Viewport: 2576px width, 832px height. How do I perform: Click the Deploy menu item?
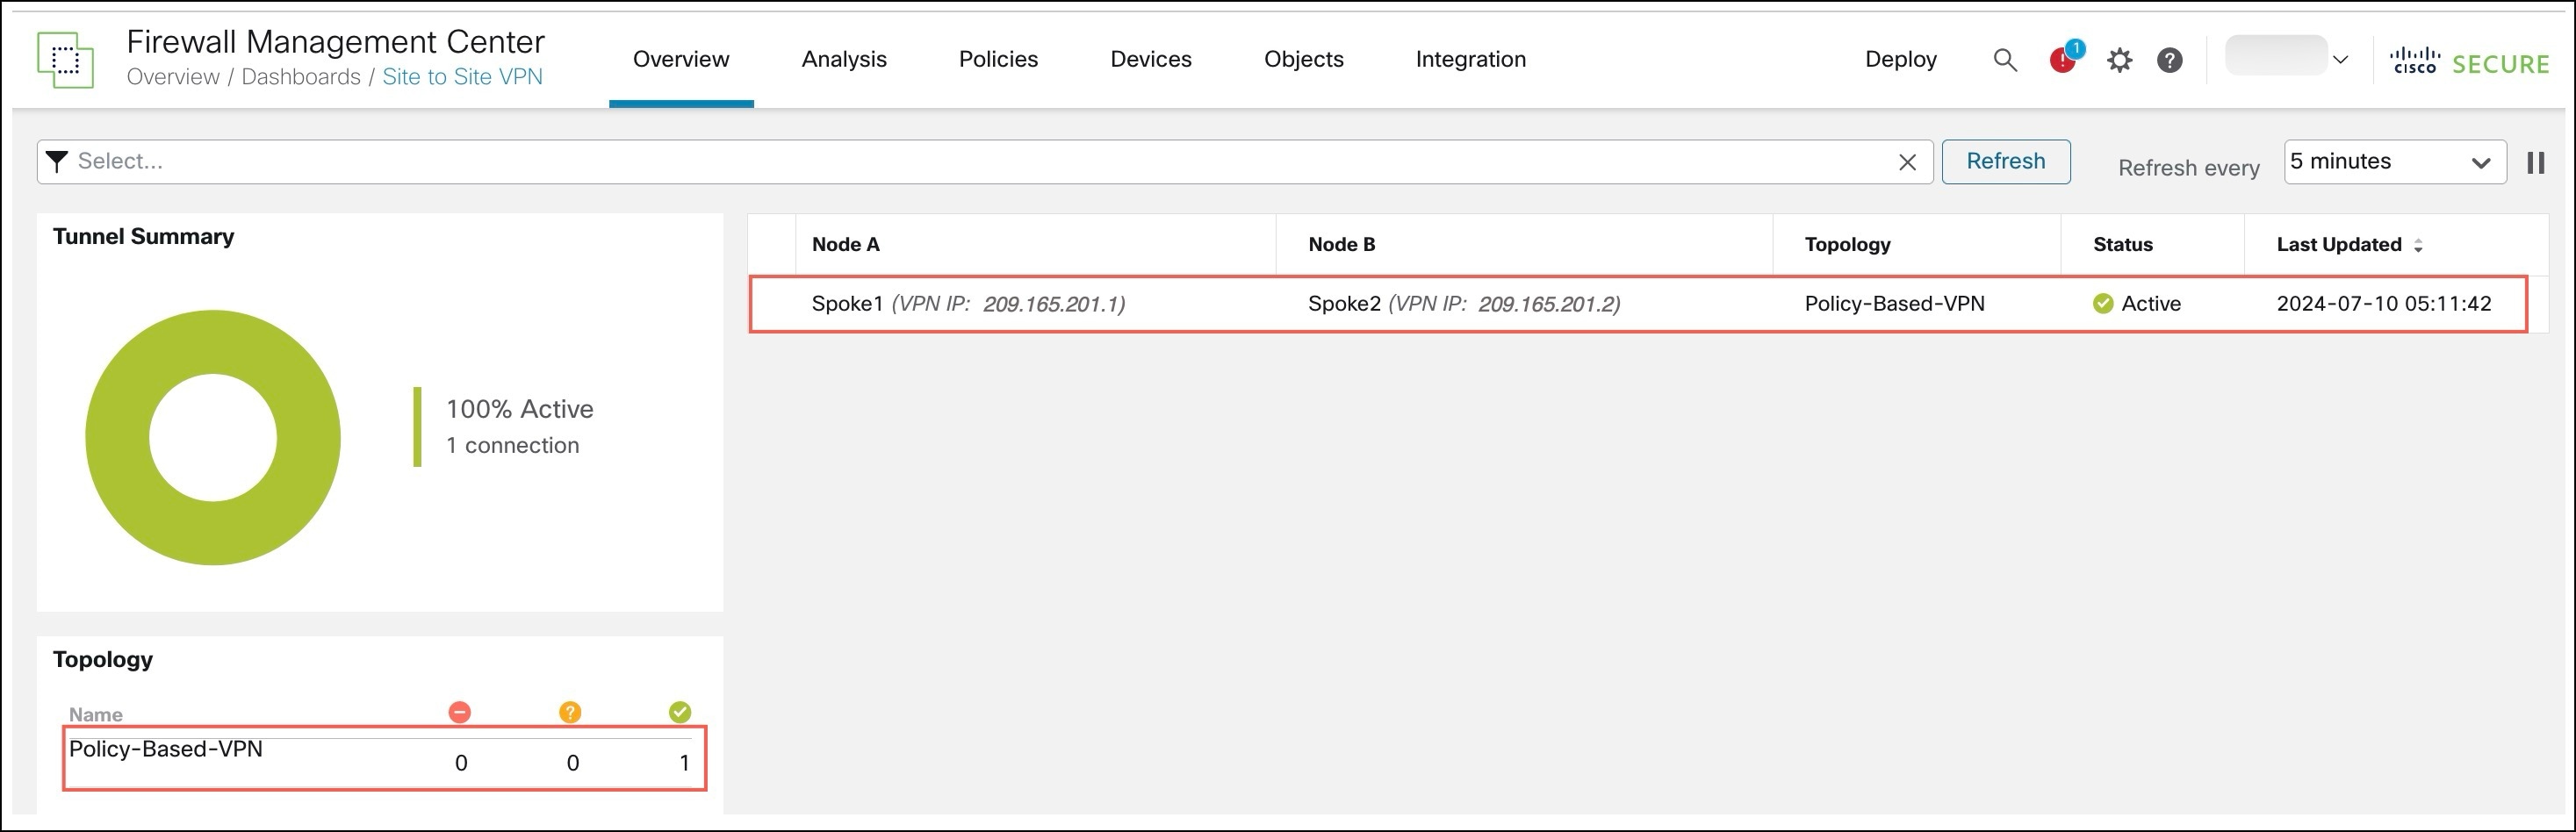pos(1900,59)
